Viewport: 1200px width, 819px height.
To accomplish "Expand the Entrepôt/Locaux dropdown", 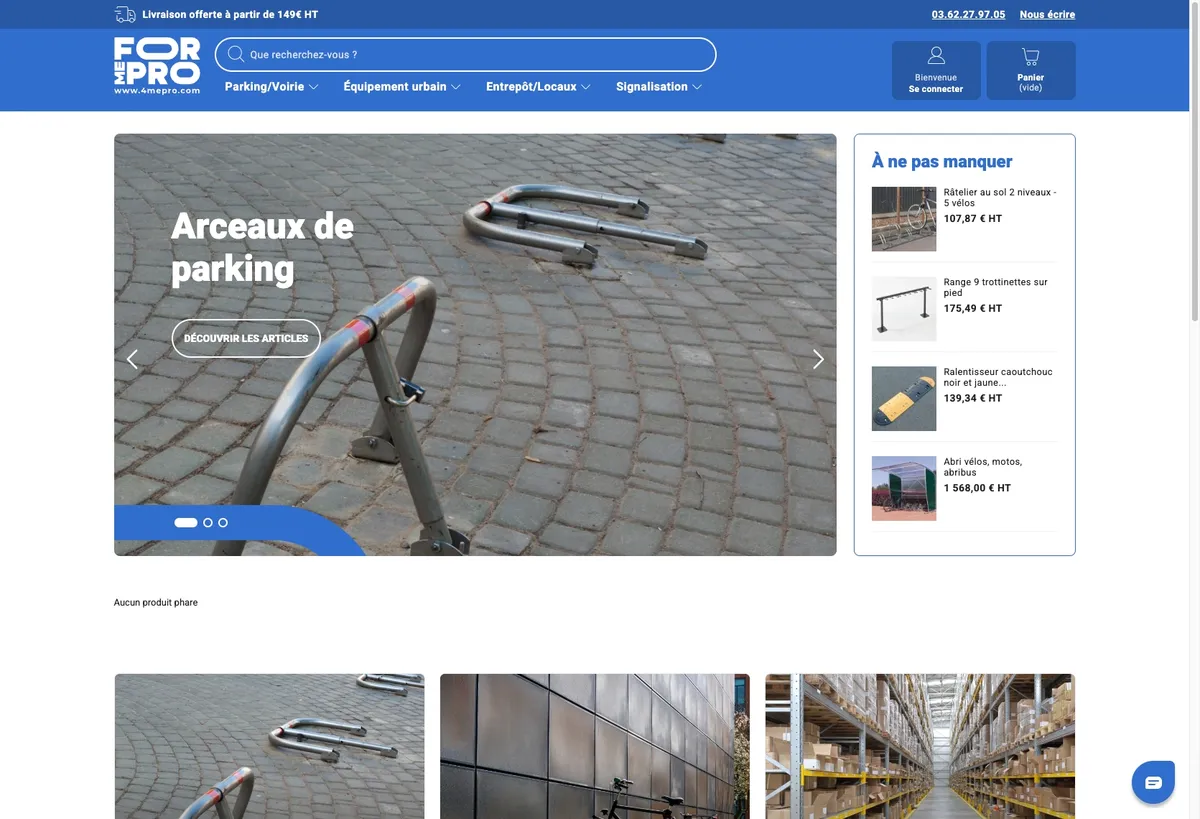I will pos(538,87).
